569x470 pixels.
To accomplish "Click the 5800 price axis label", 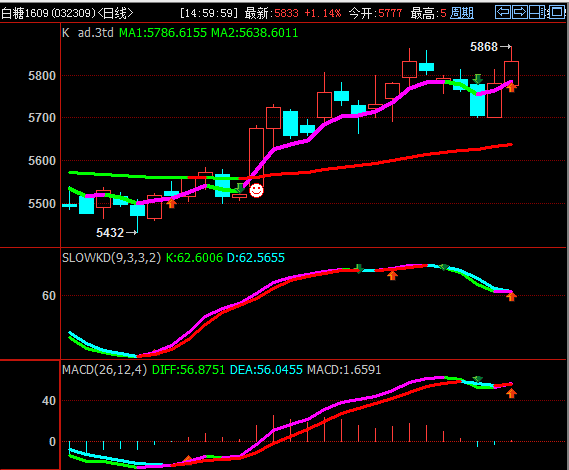I will (42, 75).
